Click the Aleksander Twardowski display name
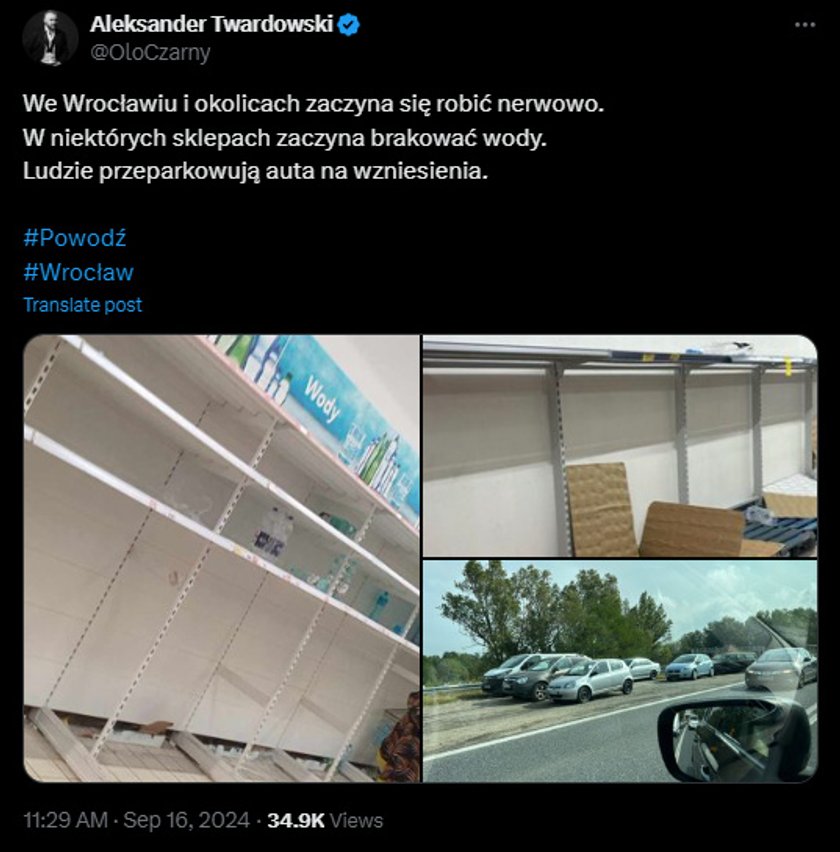The height and width of the screenshot is (852, 840). pyautogui.click(x=211, y=24)
